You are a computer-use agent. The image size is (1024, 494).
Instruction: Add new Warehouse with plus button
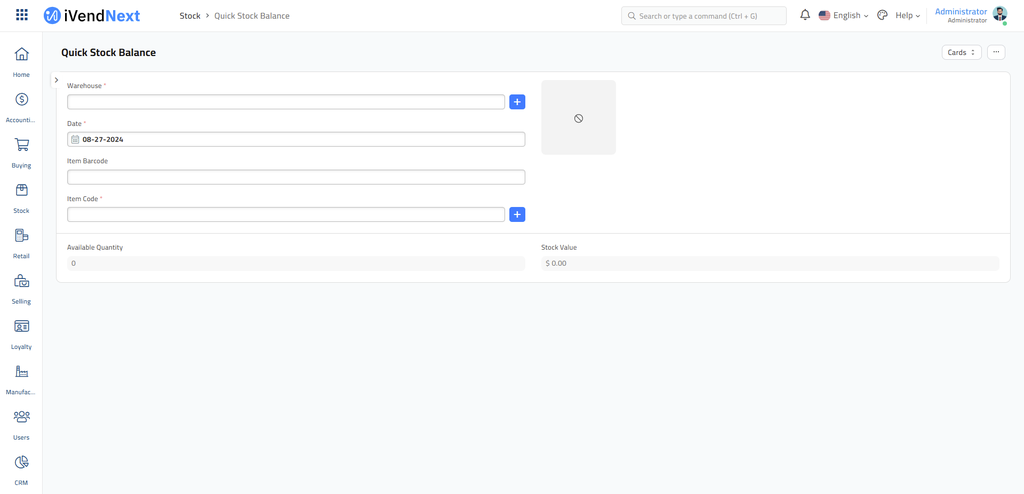click(x=517, y=102)
